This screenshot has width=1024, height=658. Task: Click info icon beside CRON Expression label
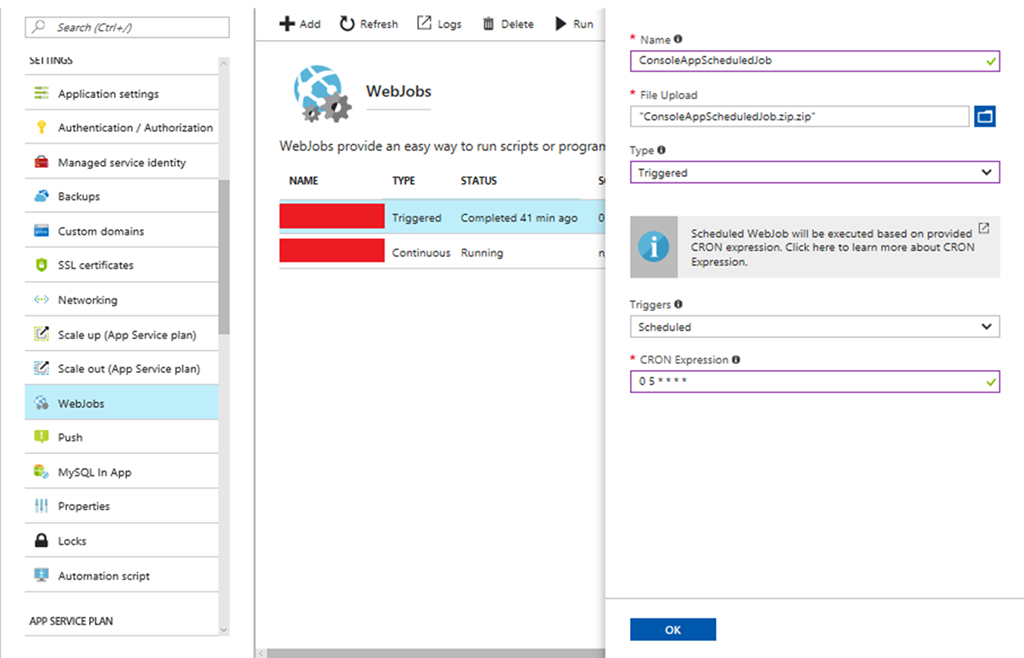click(x=736, y=360)
